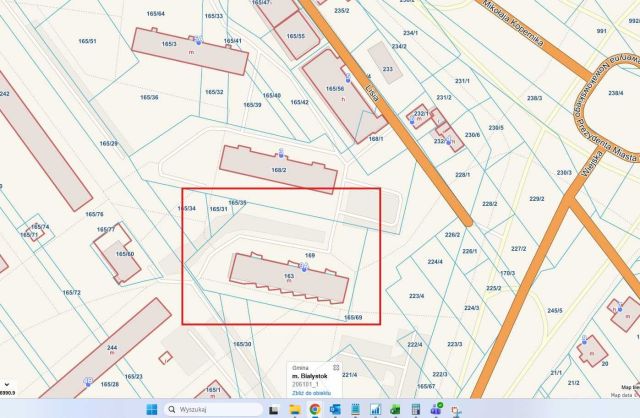Click parcel label 224/4

click(435, 262)
